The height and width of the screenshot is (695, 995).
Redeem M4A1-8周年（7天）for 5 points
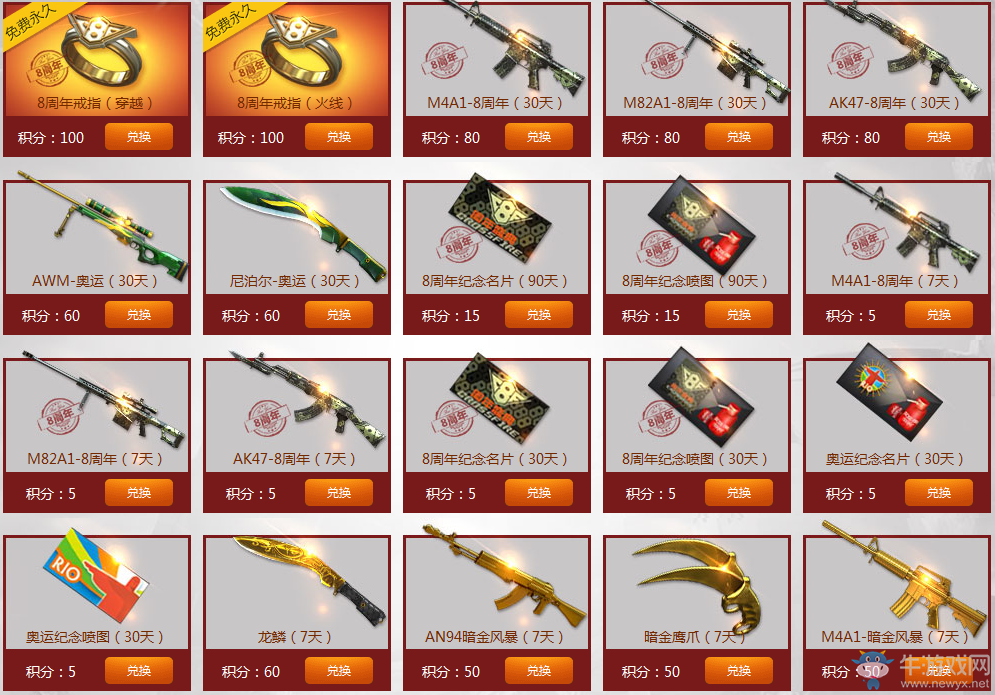[x=939, y=315]
